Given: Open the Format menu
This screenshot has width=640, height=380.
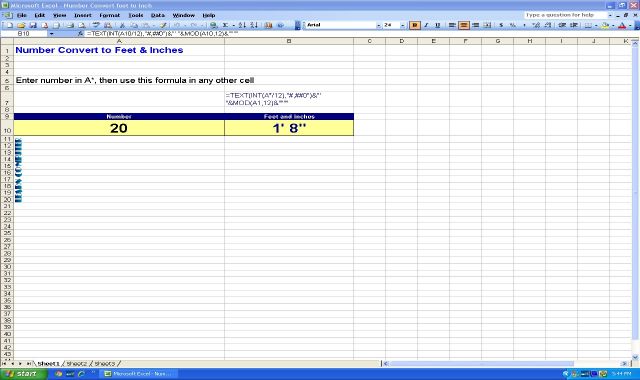Looking at the screenshot, I should [109, 15].
